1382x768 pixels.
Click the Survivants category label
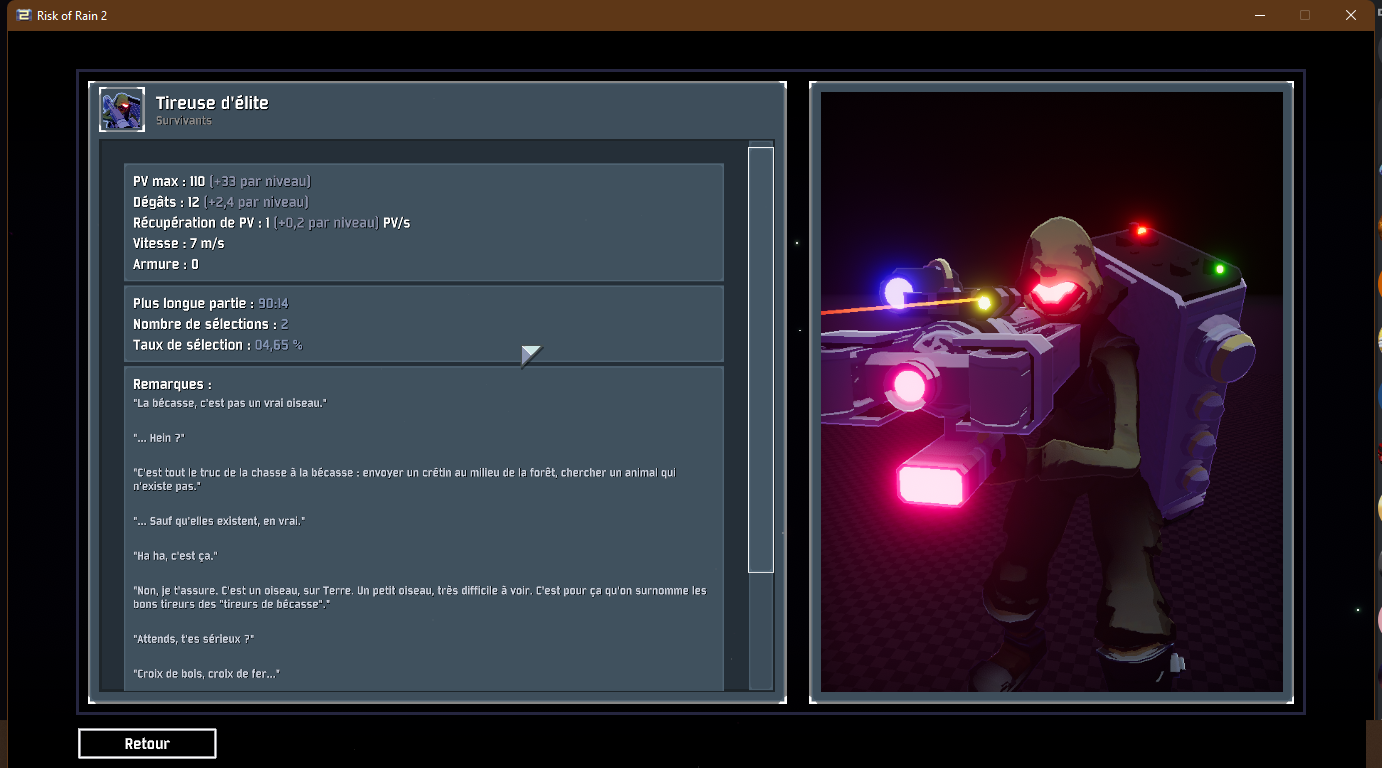183,121
